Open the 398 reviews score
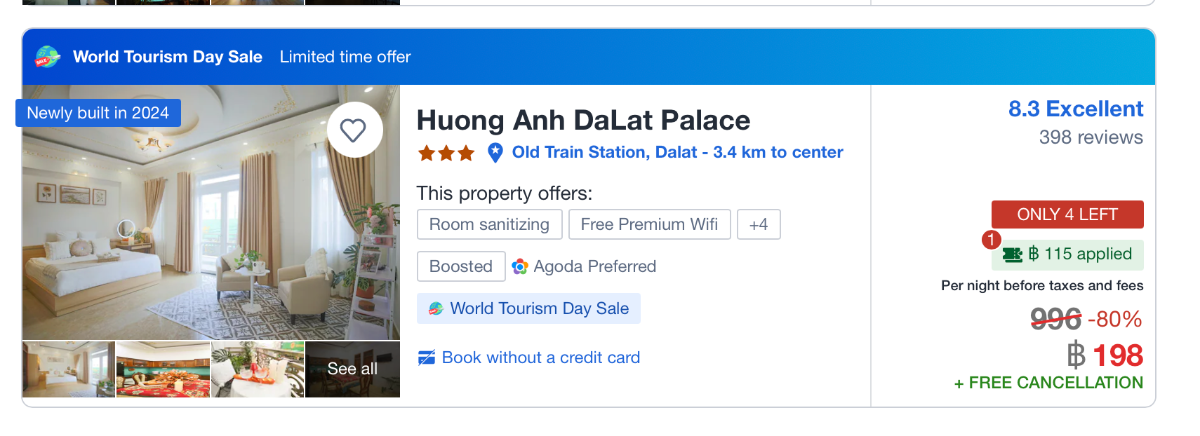 point(1090,137)
